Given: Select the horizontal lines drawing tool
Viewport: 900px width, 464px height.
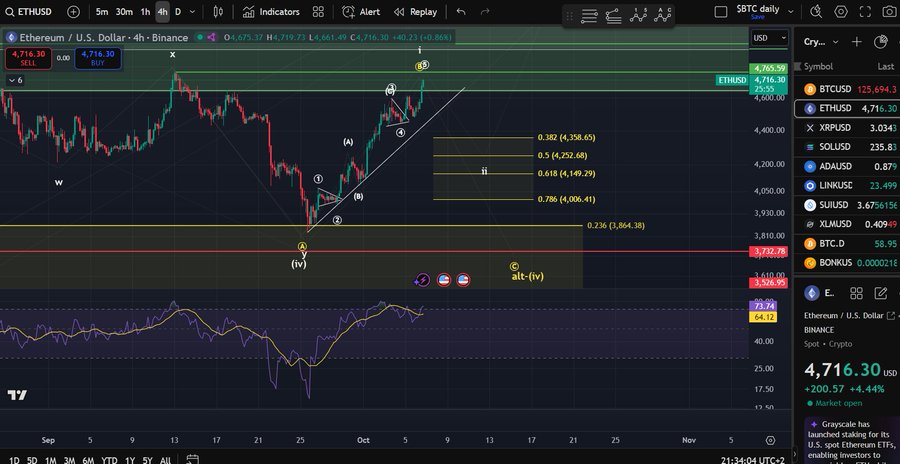Looking at the screenshot, I should pos(589,16).
